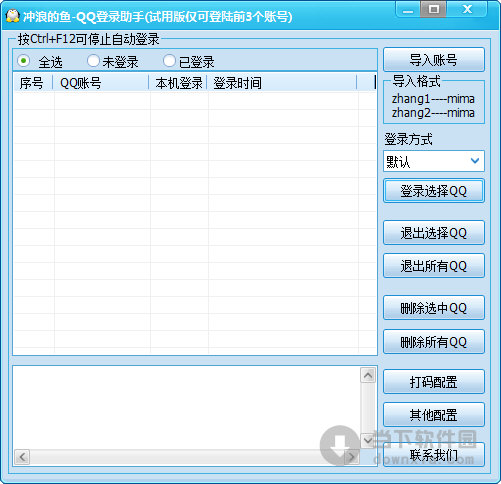Open the 登录方式 dropdown showing 默认

tap(434, 161)
